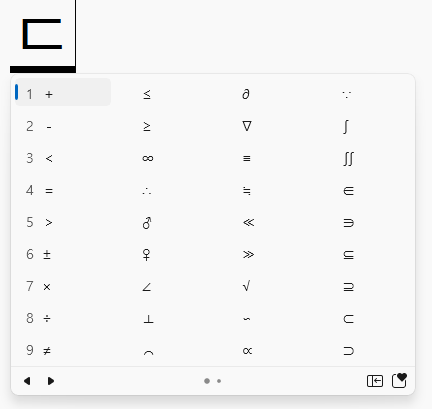Insert the much-greater-than symbol
Viewport: 432px width, 409px height.
(x=248, y=254)
